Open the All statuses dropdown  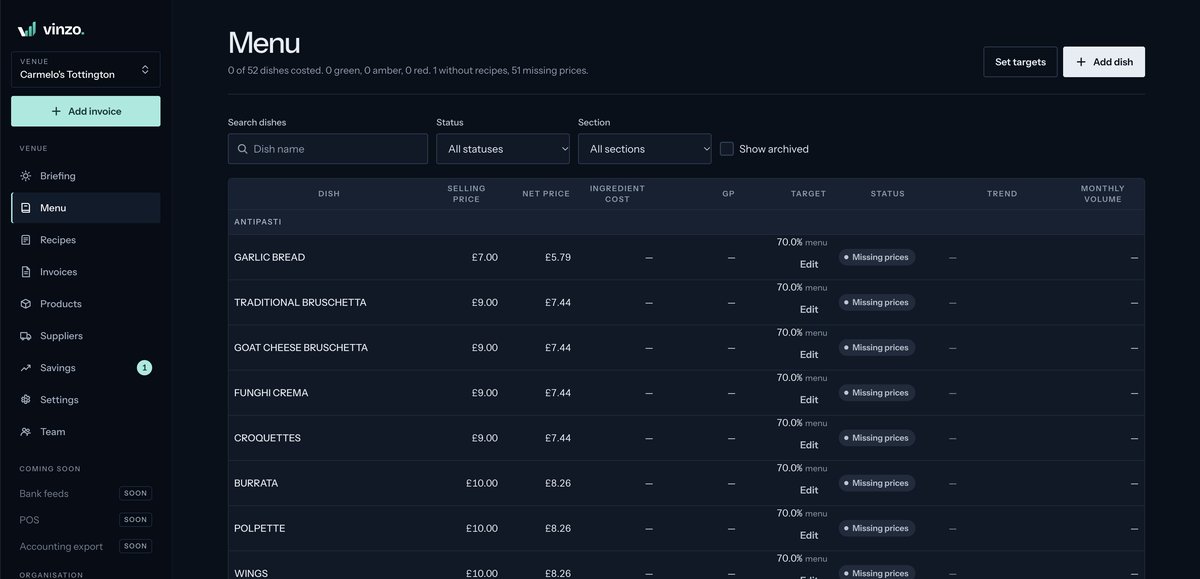(x=503, y=149)
